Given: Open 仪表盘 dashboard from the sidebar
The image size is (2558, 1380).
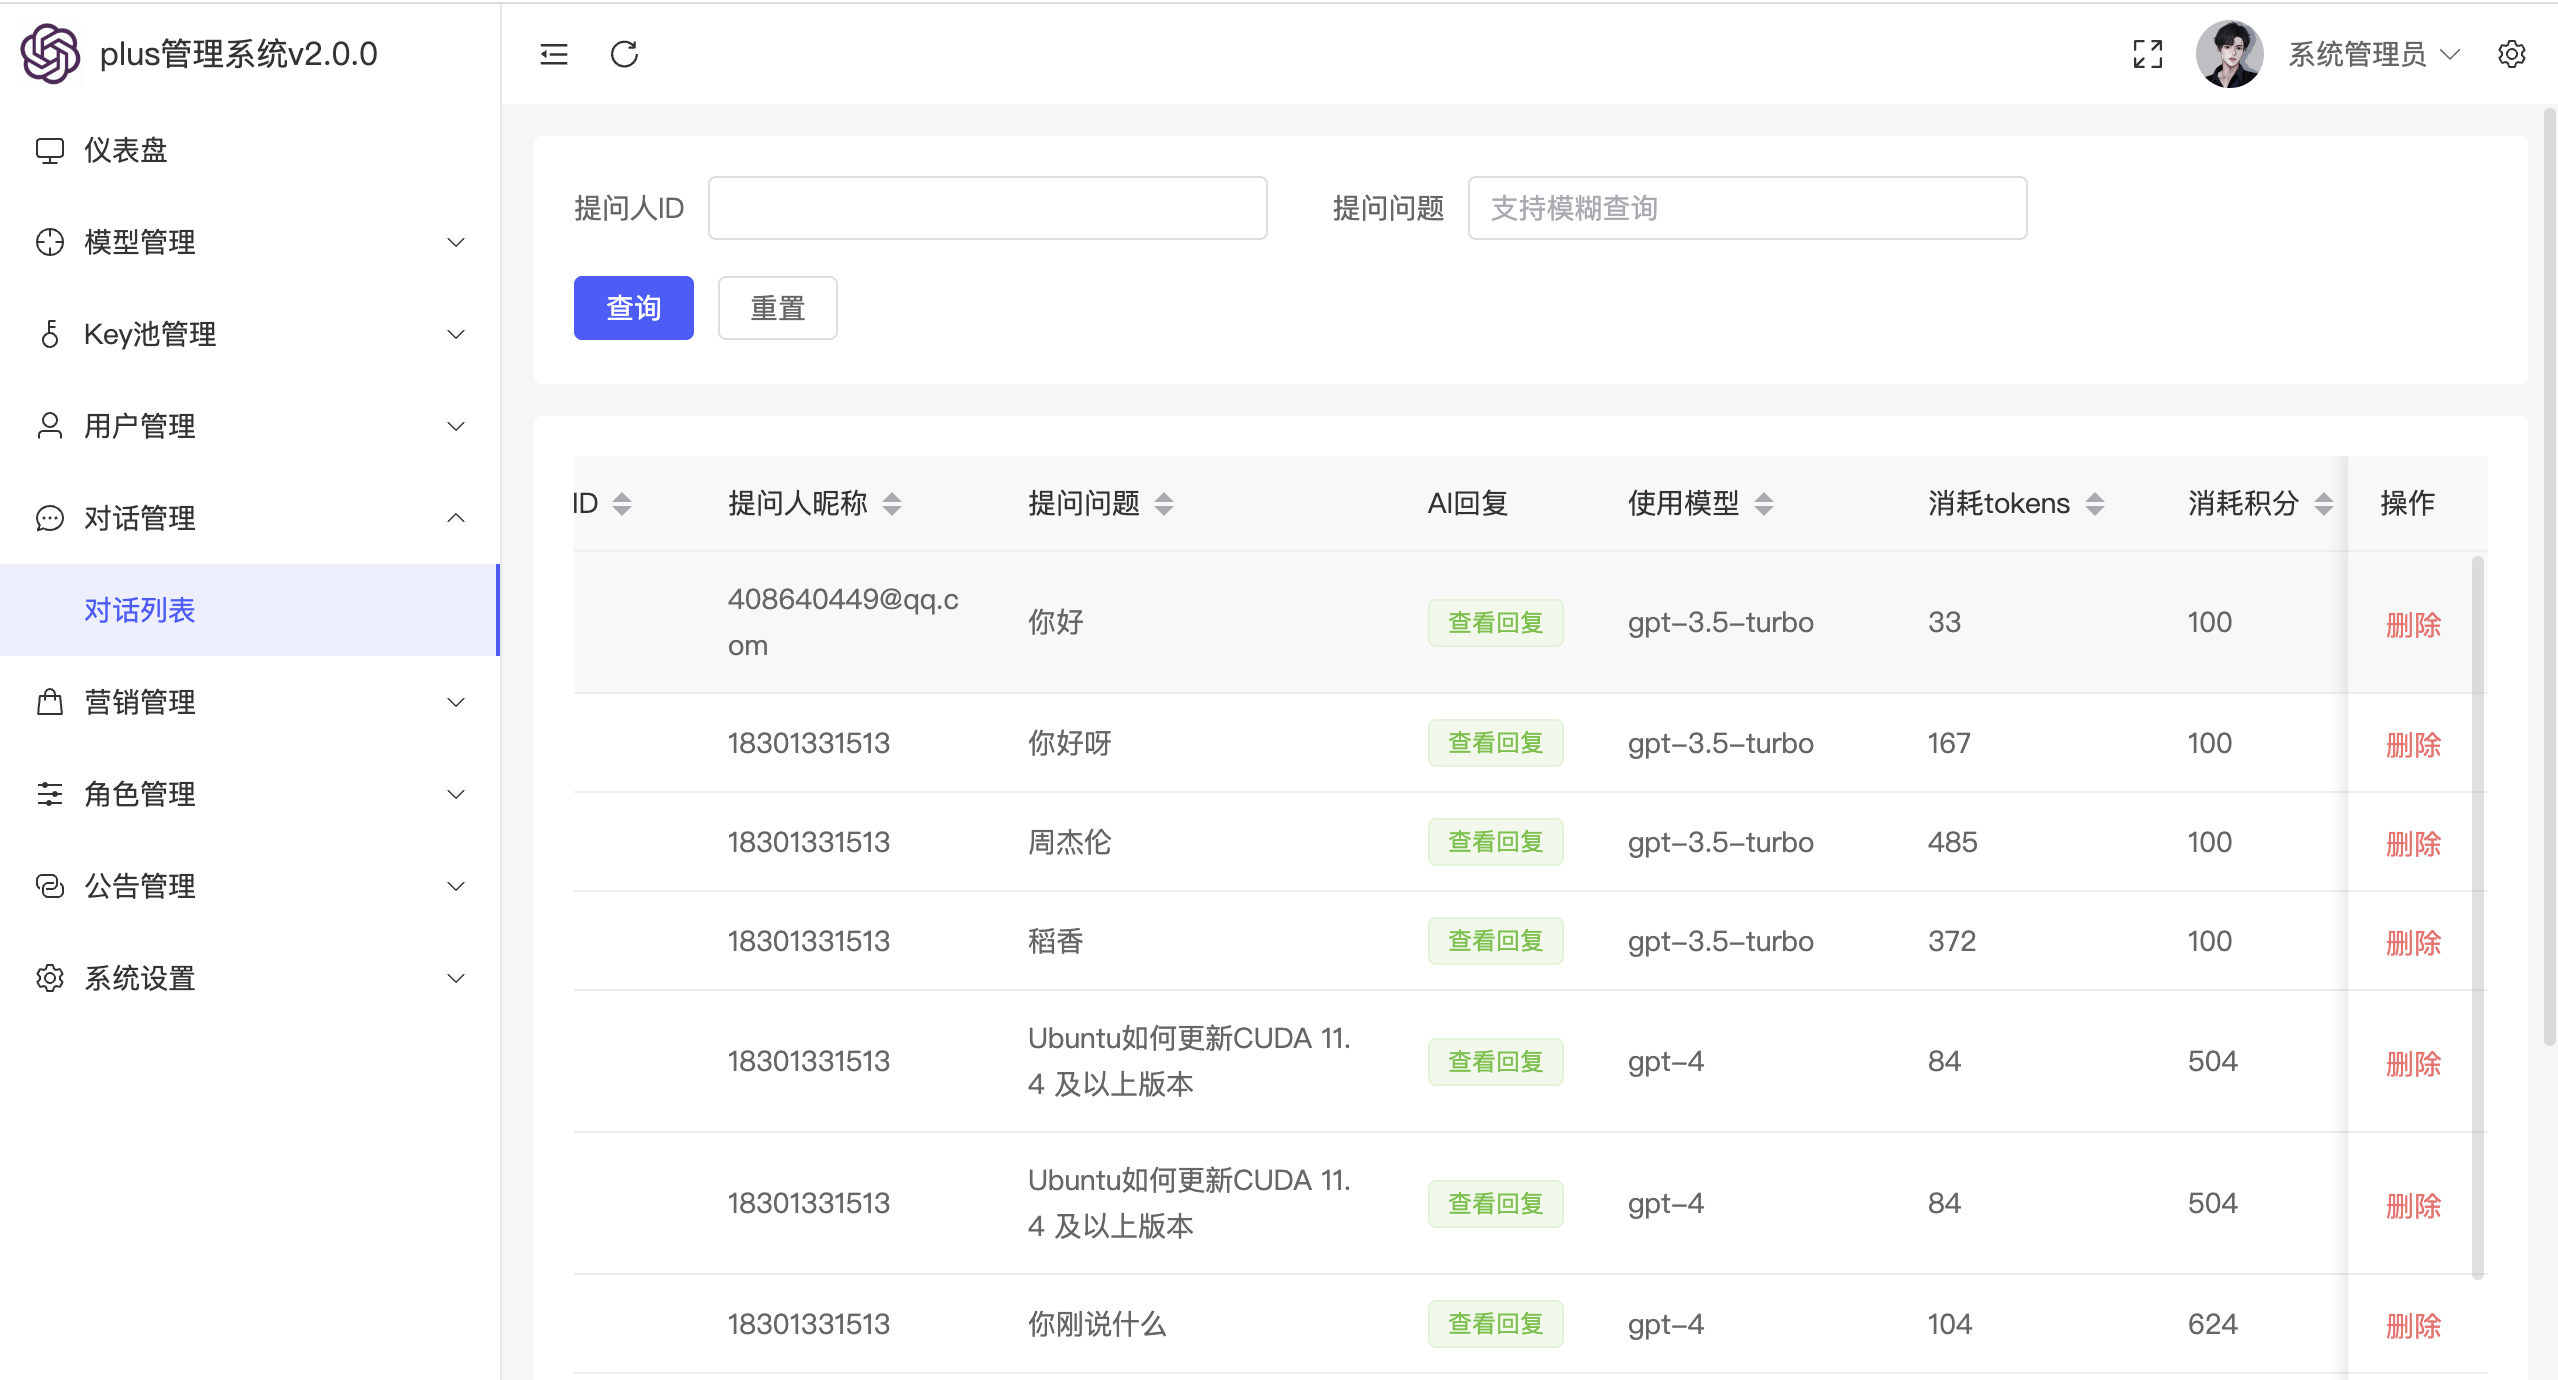Looking at the screenshot, I should pyautogui.click(x=126, y=150).
